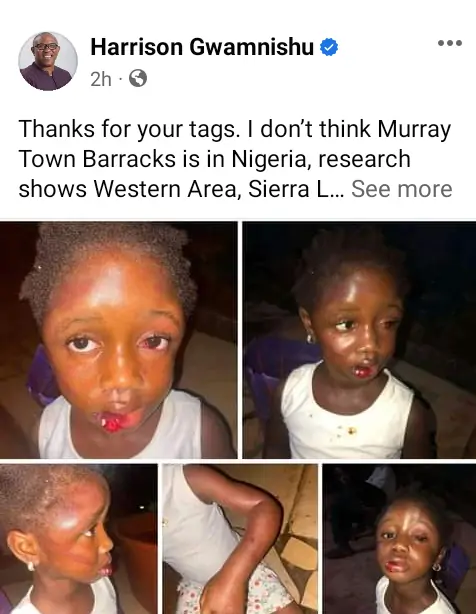Click the post text starting 'Thanks for your tags'
476x614 pixels.
235,159
